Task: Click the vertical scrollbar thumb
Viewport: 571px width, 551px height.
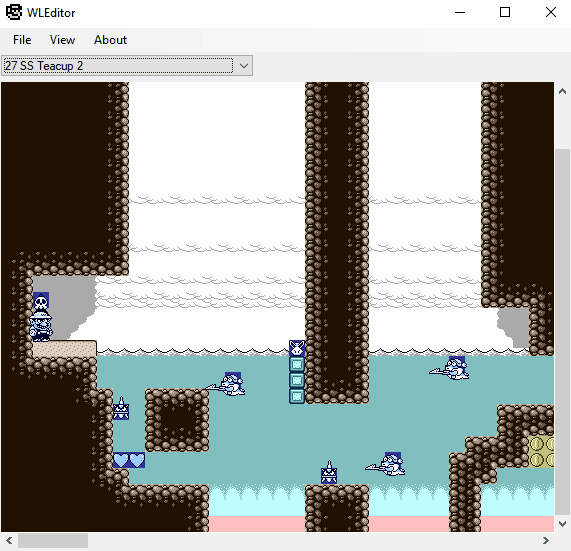Action: coord(562,331)
